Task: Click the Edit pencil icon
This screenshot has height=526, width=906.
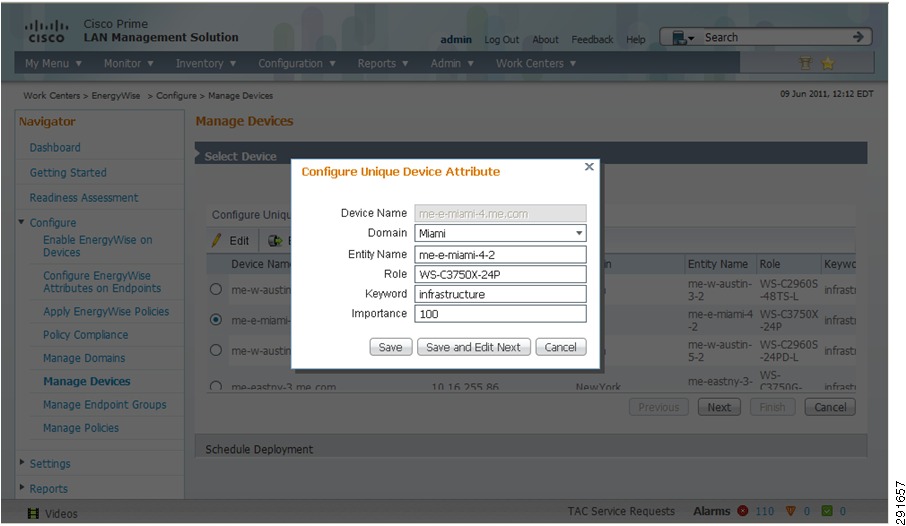Action: (217, 240)
